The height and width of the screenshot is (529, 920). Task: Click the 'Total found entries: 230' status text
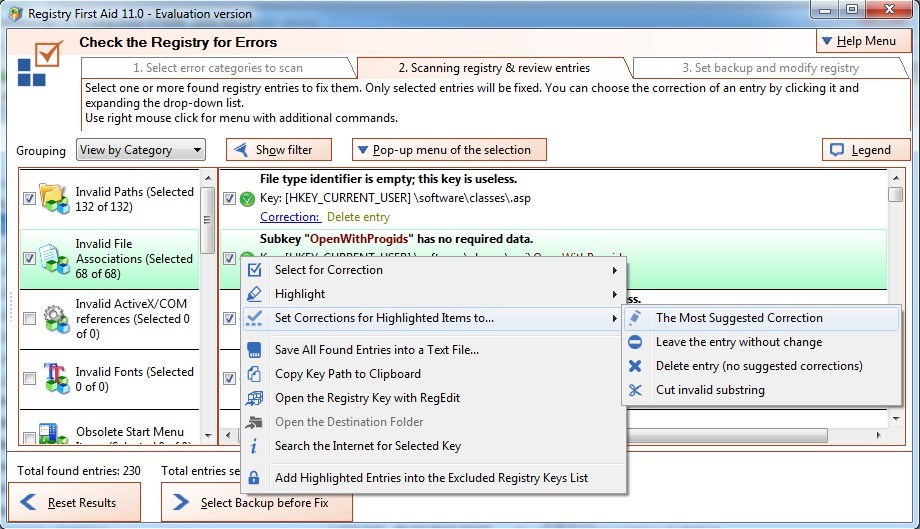click(79, 470)
